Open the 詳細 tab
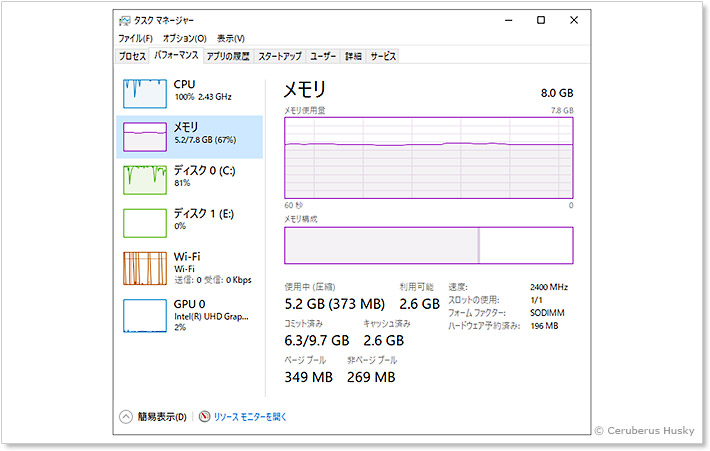Viewport: 710px width, 451px height. coord(353,56)
